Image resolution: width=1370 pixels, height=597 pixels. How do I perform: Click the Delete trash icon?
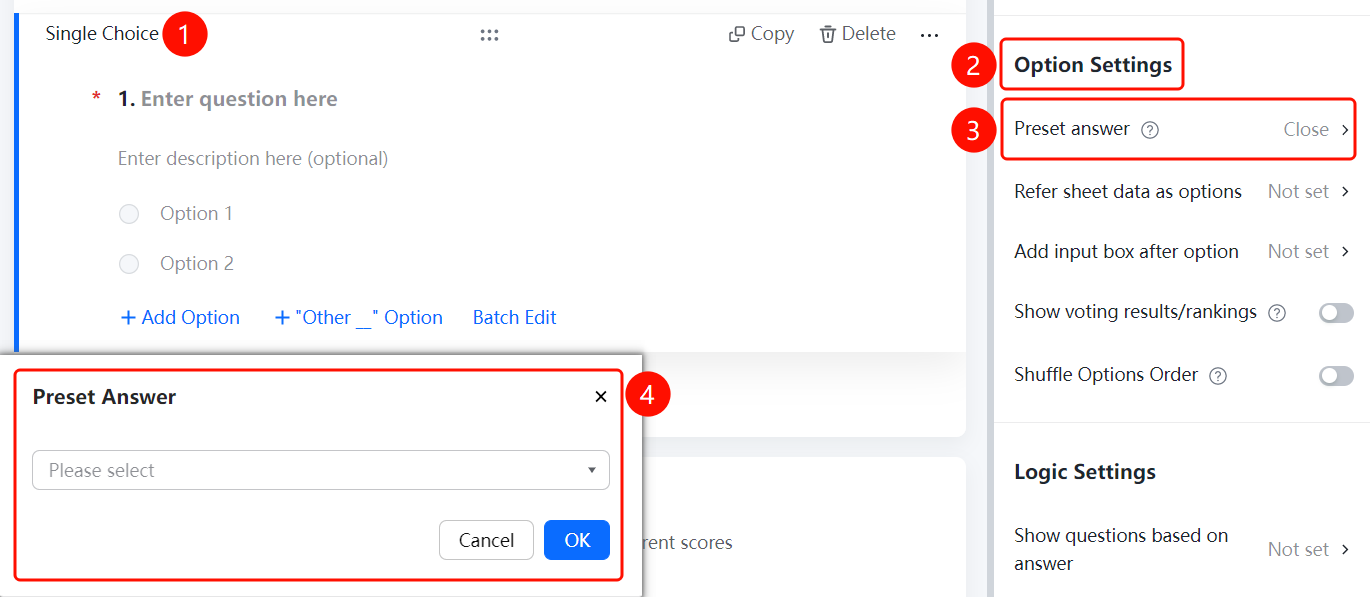click(828, 34)
